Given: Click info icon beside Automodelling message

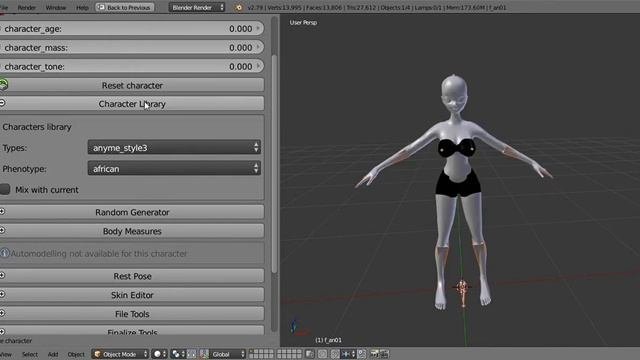Looking at the screenshot, I should (4, 253).
